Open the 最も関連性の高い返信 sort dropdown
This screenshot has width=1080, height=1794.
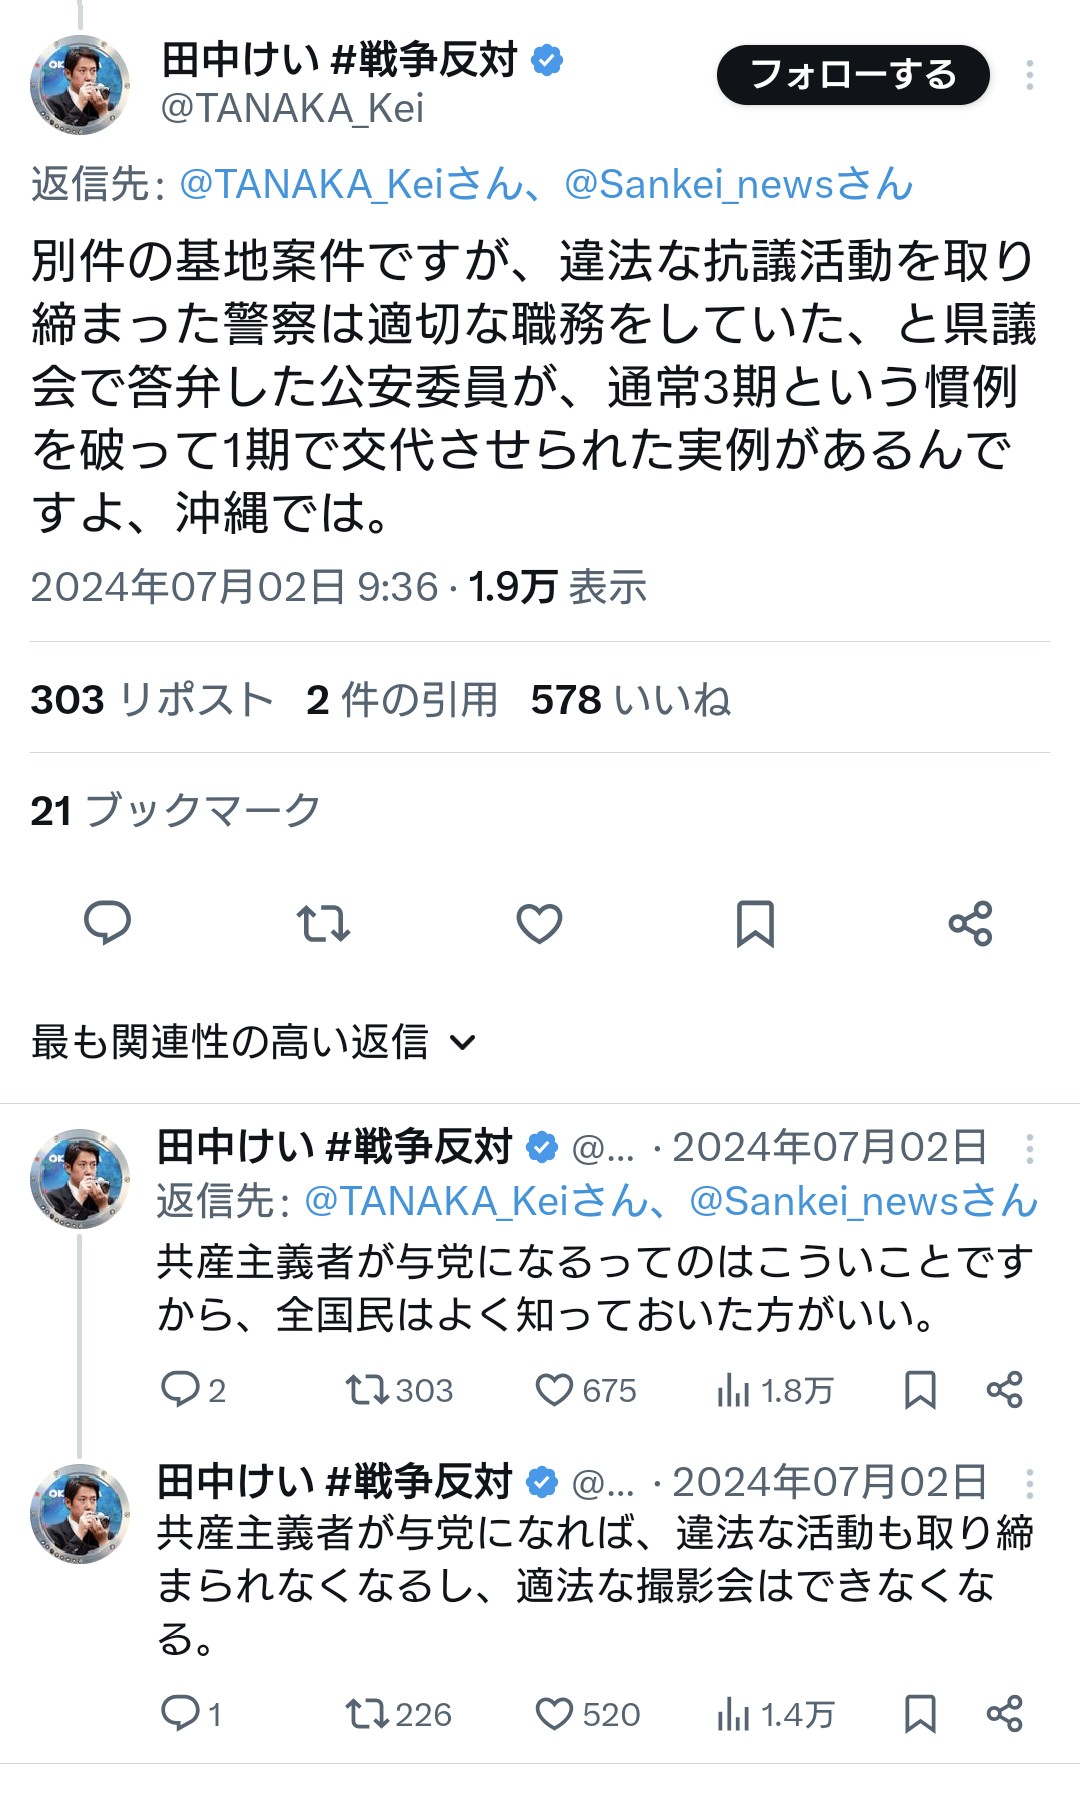[x=253, y=1042]
